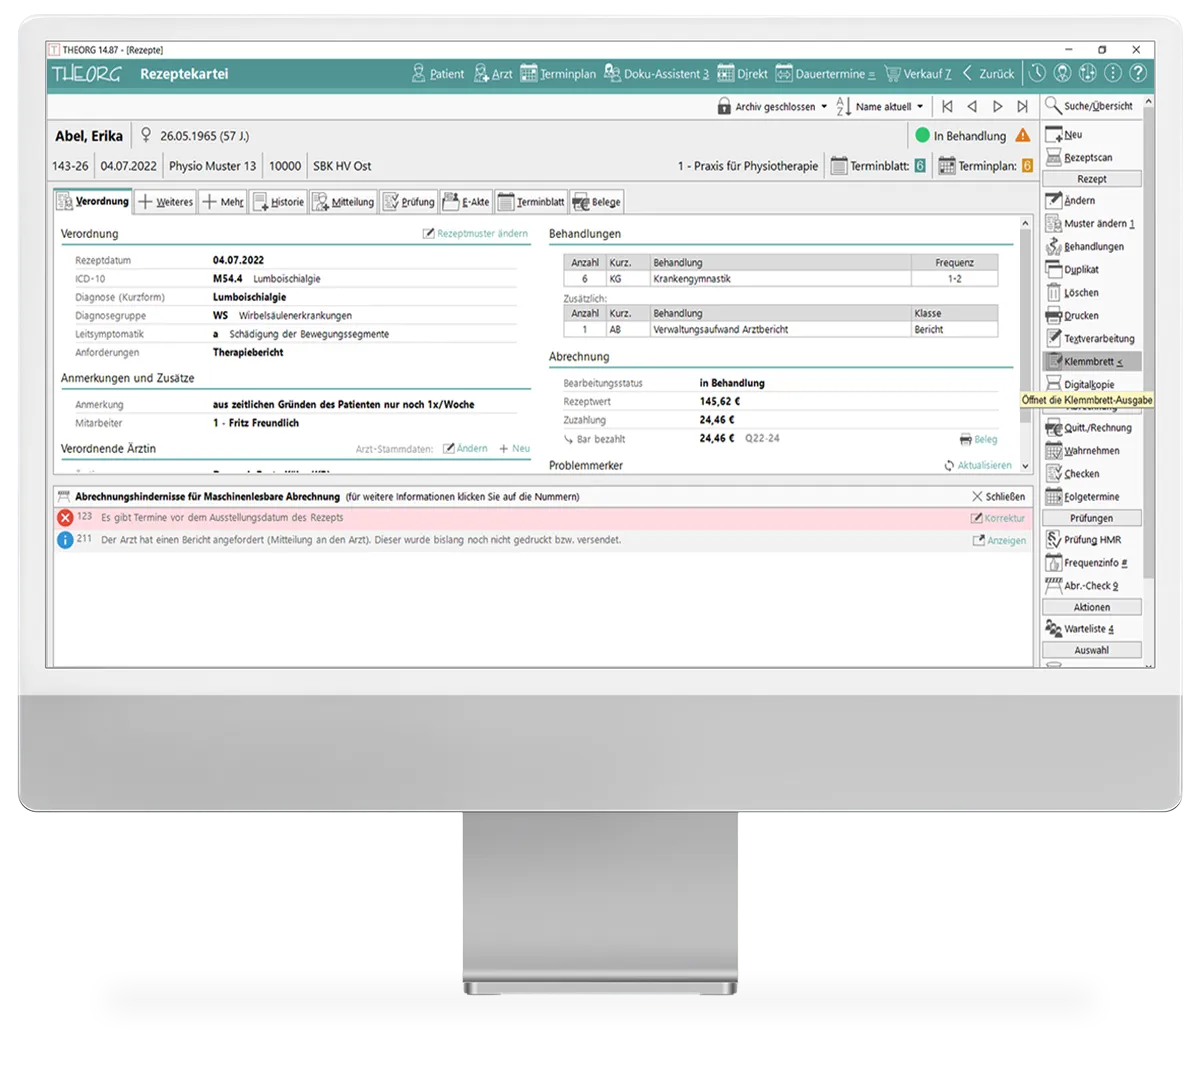The width and height of the screenshot is (1200, 1069).
Task: Click the Rezeptmuster ändern link
Action: tap(476, 234)
